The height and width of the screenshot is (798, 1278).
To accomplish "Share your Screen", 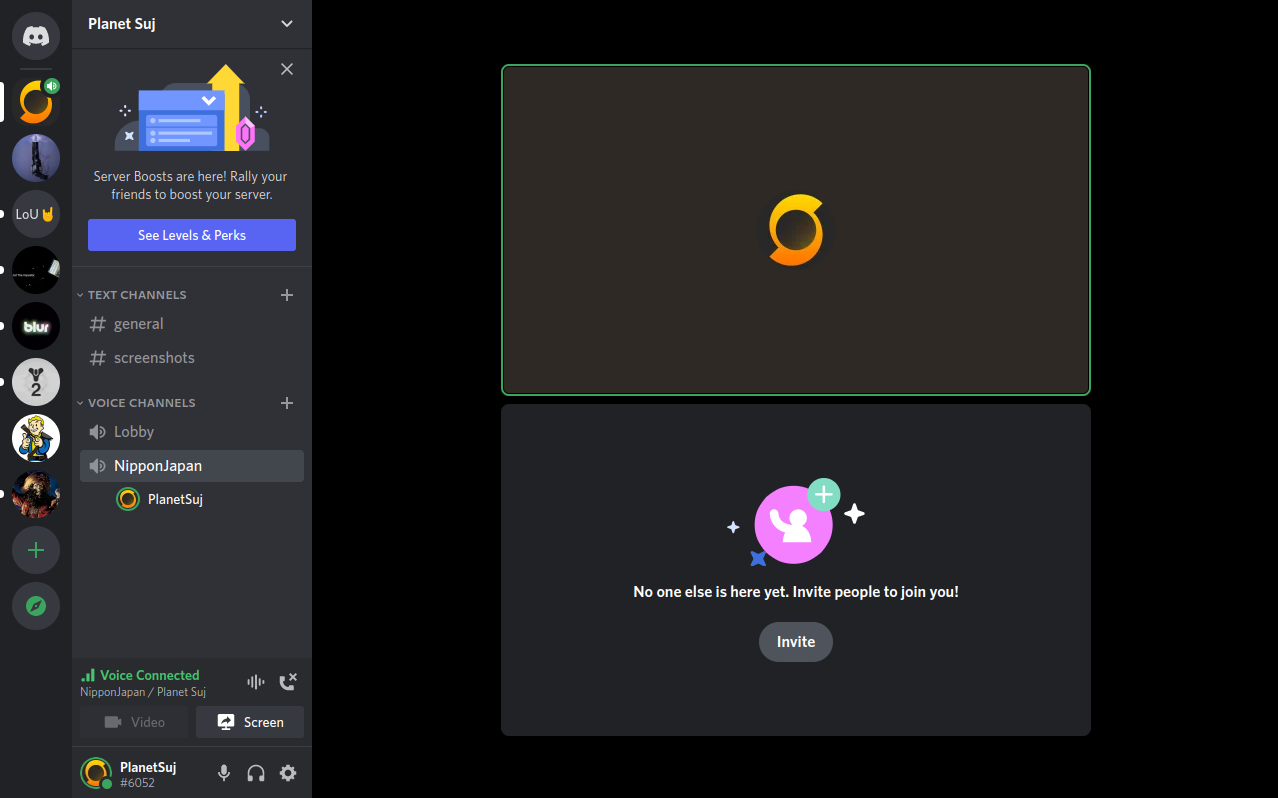I will tap(250, 722).
